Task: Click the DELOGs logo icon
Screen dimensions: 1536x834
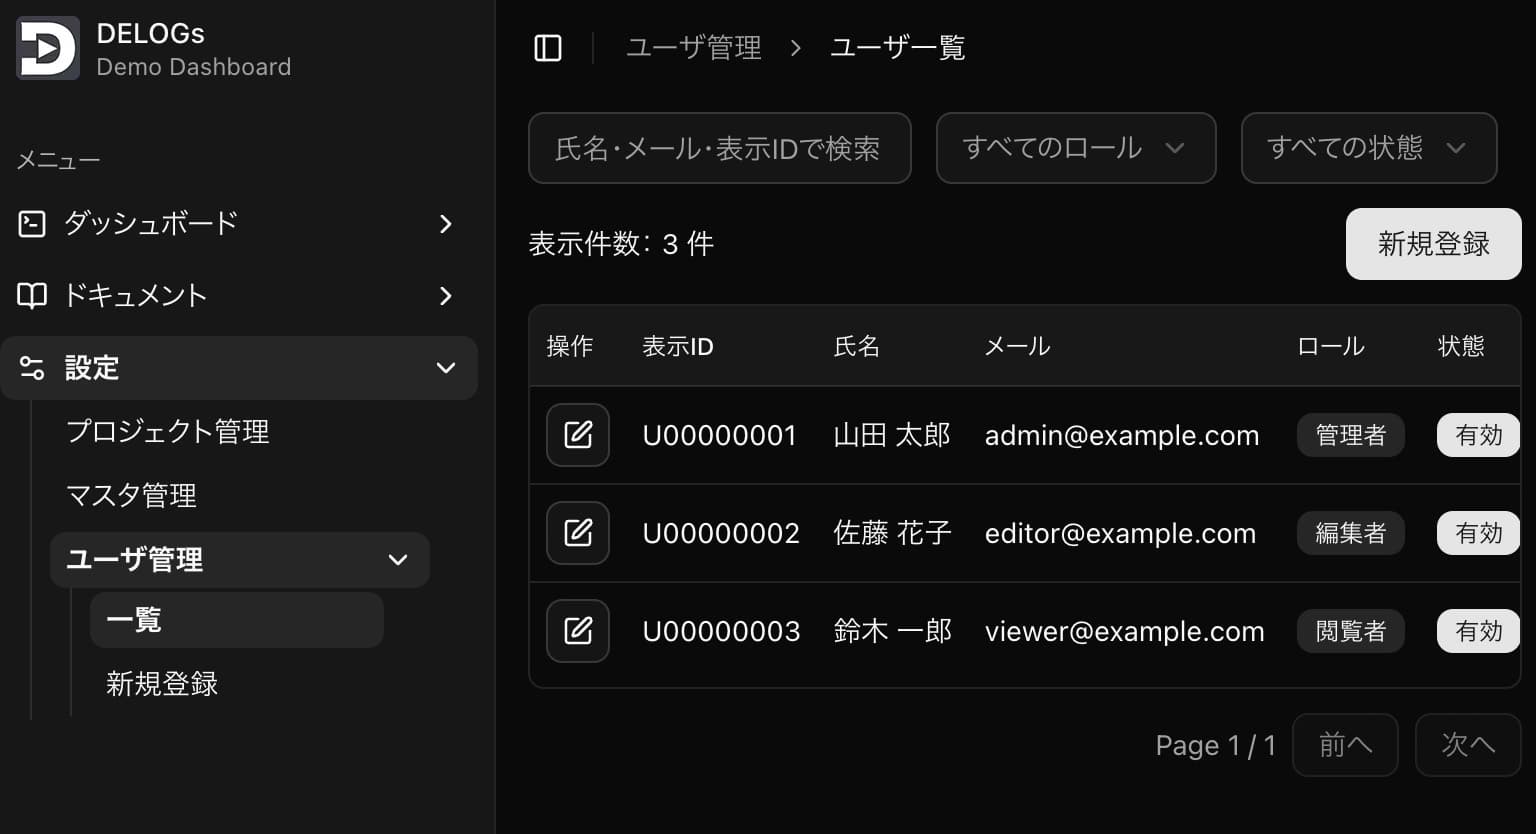Action: point(48,48)
